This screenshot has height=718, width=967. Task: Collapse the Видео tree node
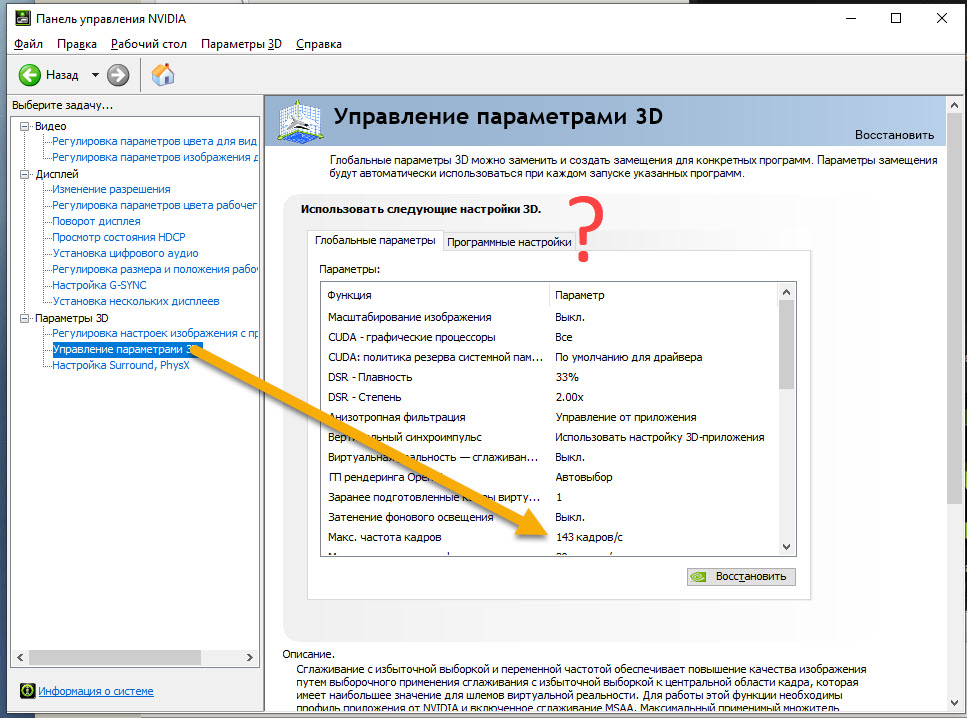point(25,126)
